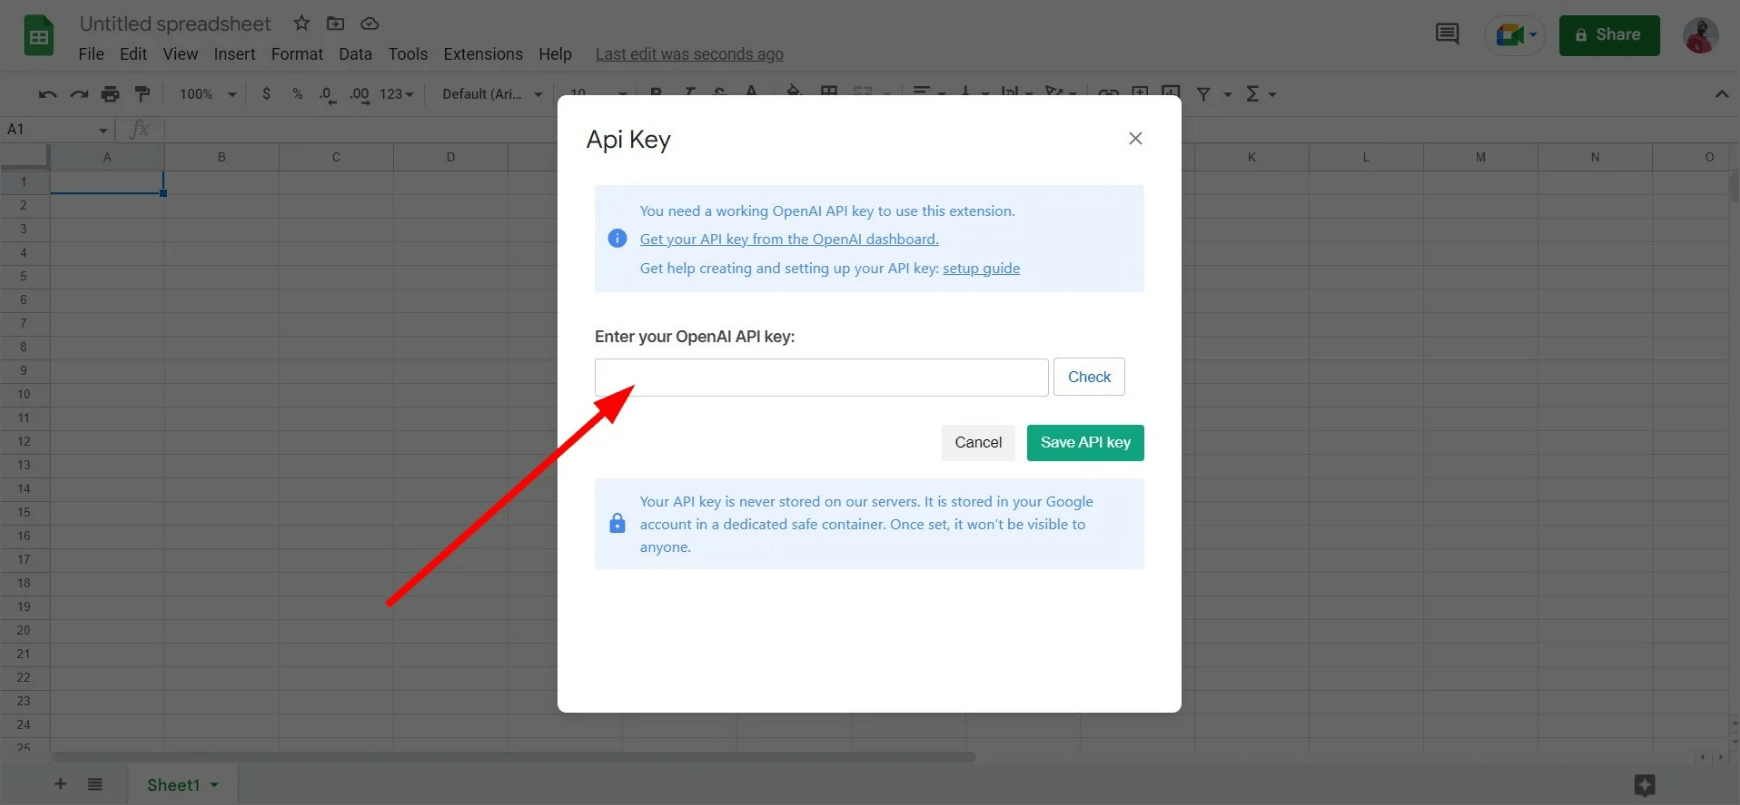Check the cloud document status icon
1740x805 pixels.
pos(369,23)
